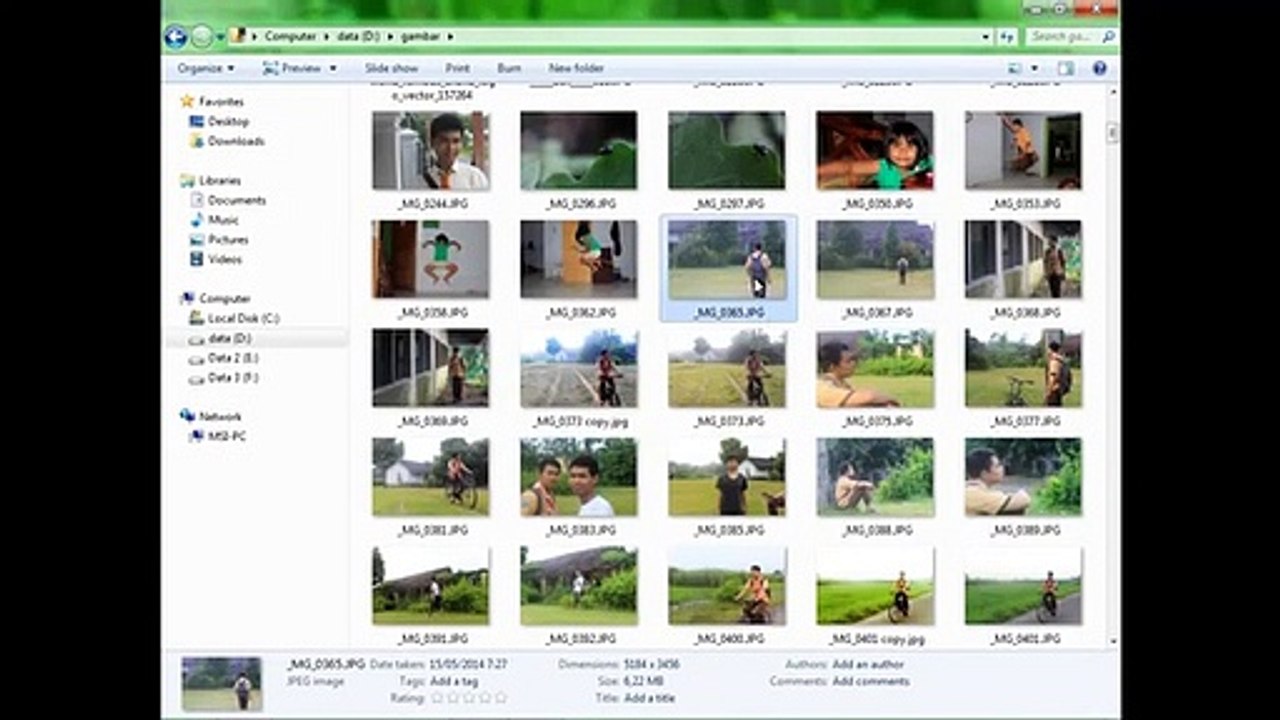This screenshot has height=720, width=1280.
Task: Open the Pictures library
Action: click(x=219, y=240)
